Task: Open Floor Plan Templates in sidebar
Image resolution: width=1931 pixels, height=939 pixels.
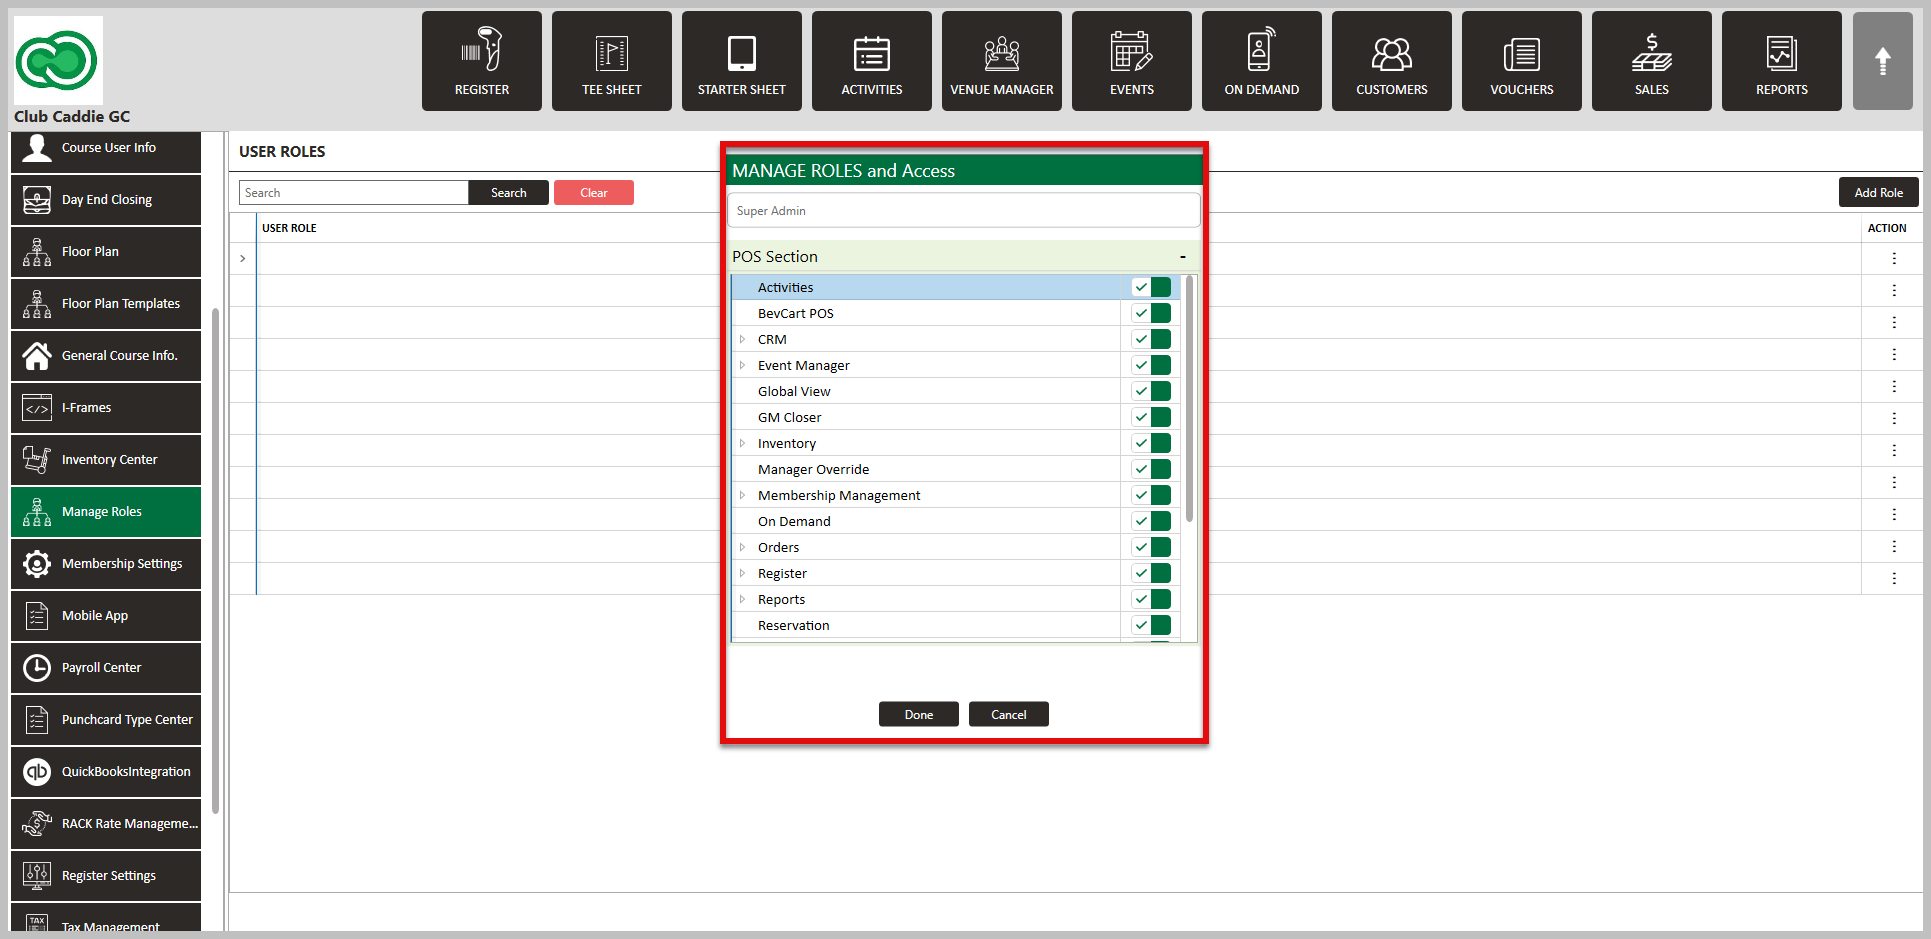Action: (106, 304)
